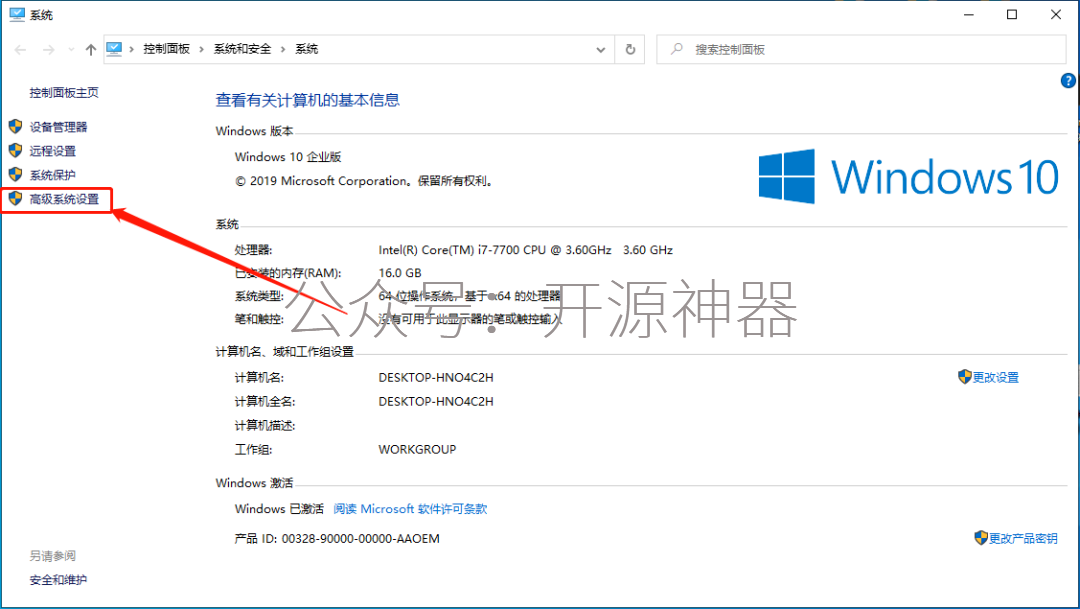
Task: Maximize the 系统 window
Action: 1012,14
